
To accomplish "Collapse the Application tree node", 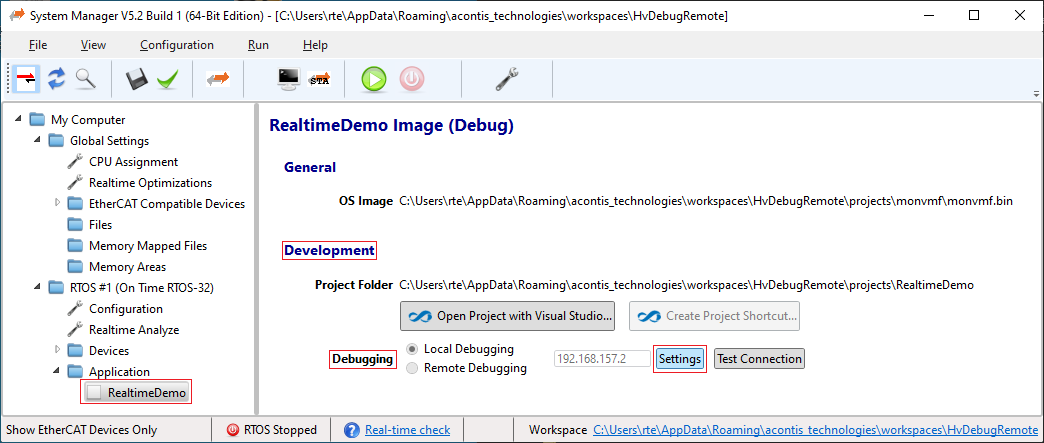I will (x=57, y=372).
